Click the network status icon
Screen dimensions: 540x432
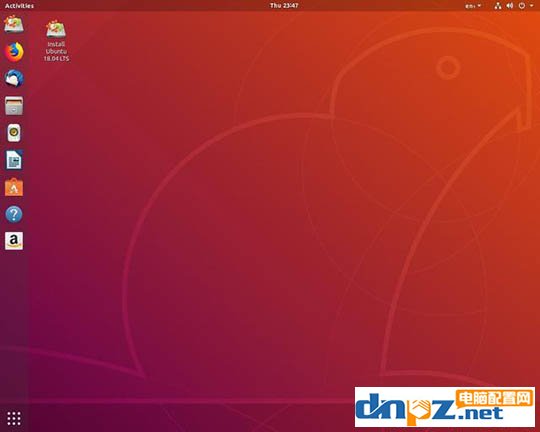498,6
